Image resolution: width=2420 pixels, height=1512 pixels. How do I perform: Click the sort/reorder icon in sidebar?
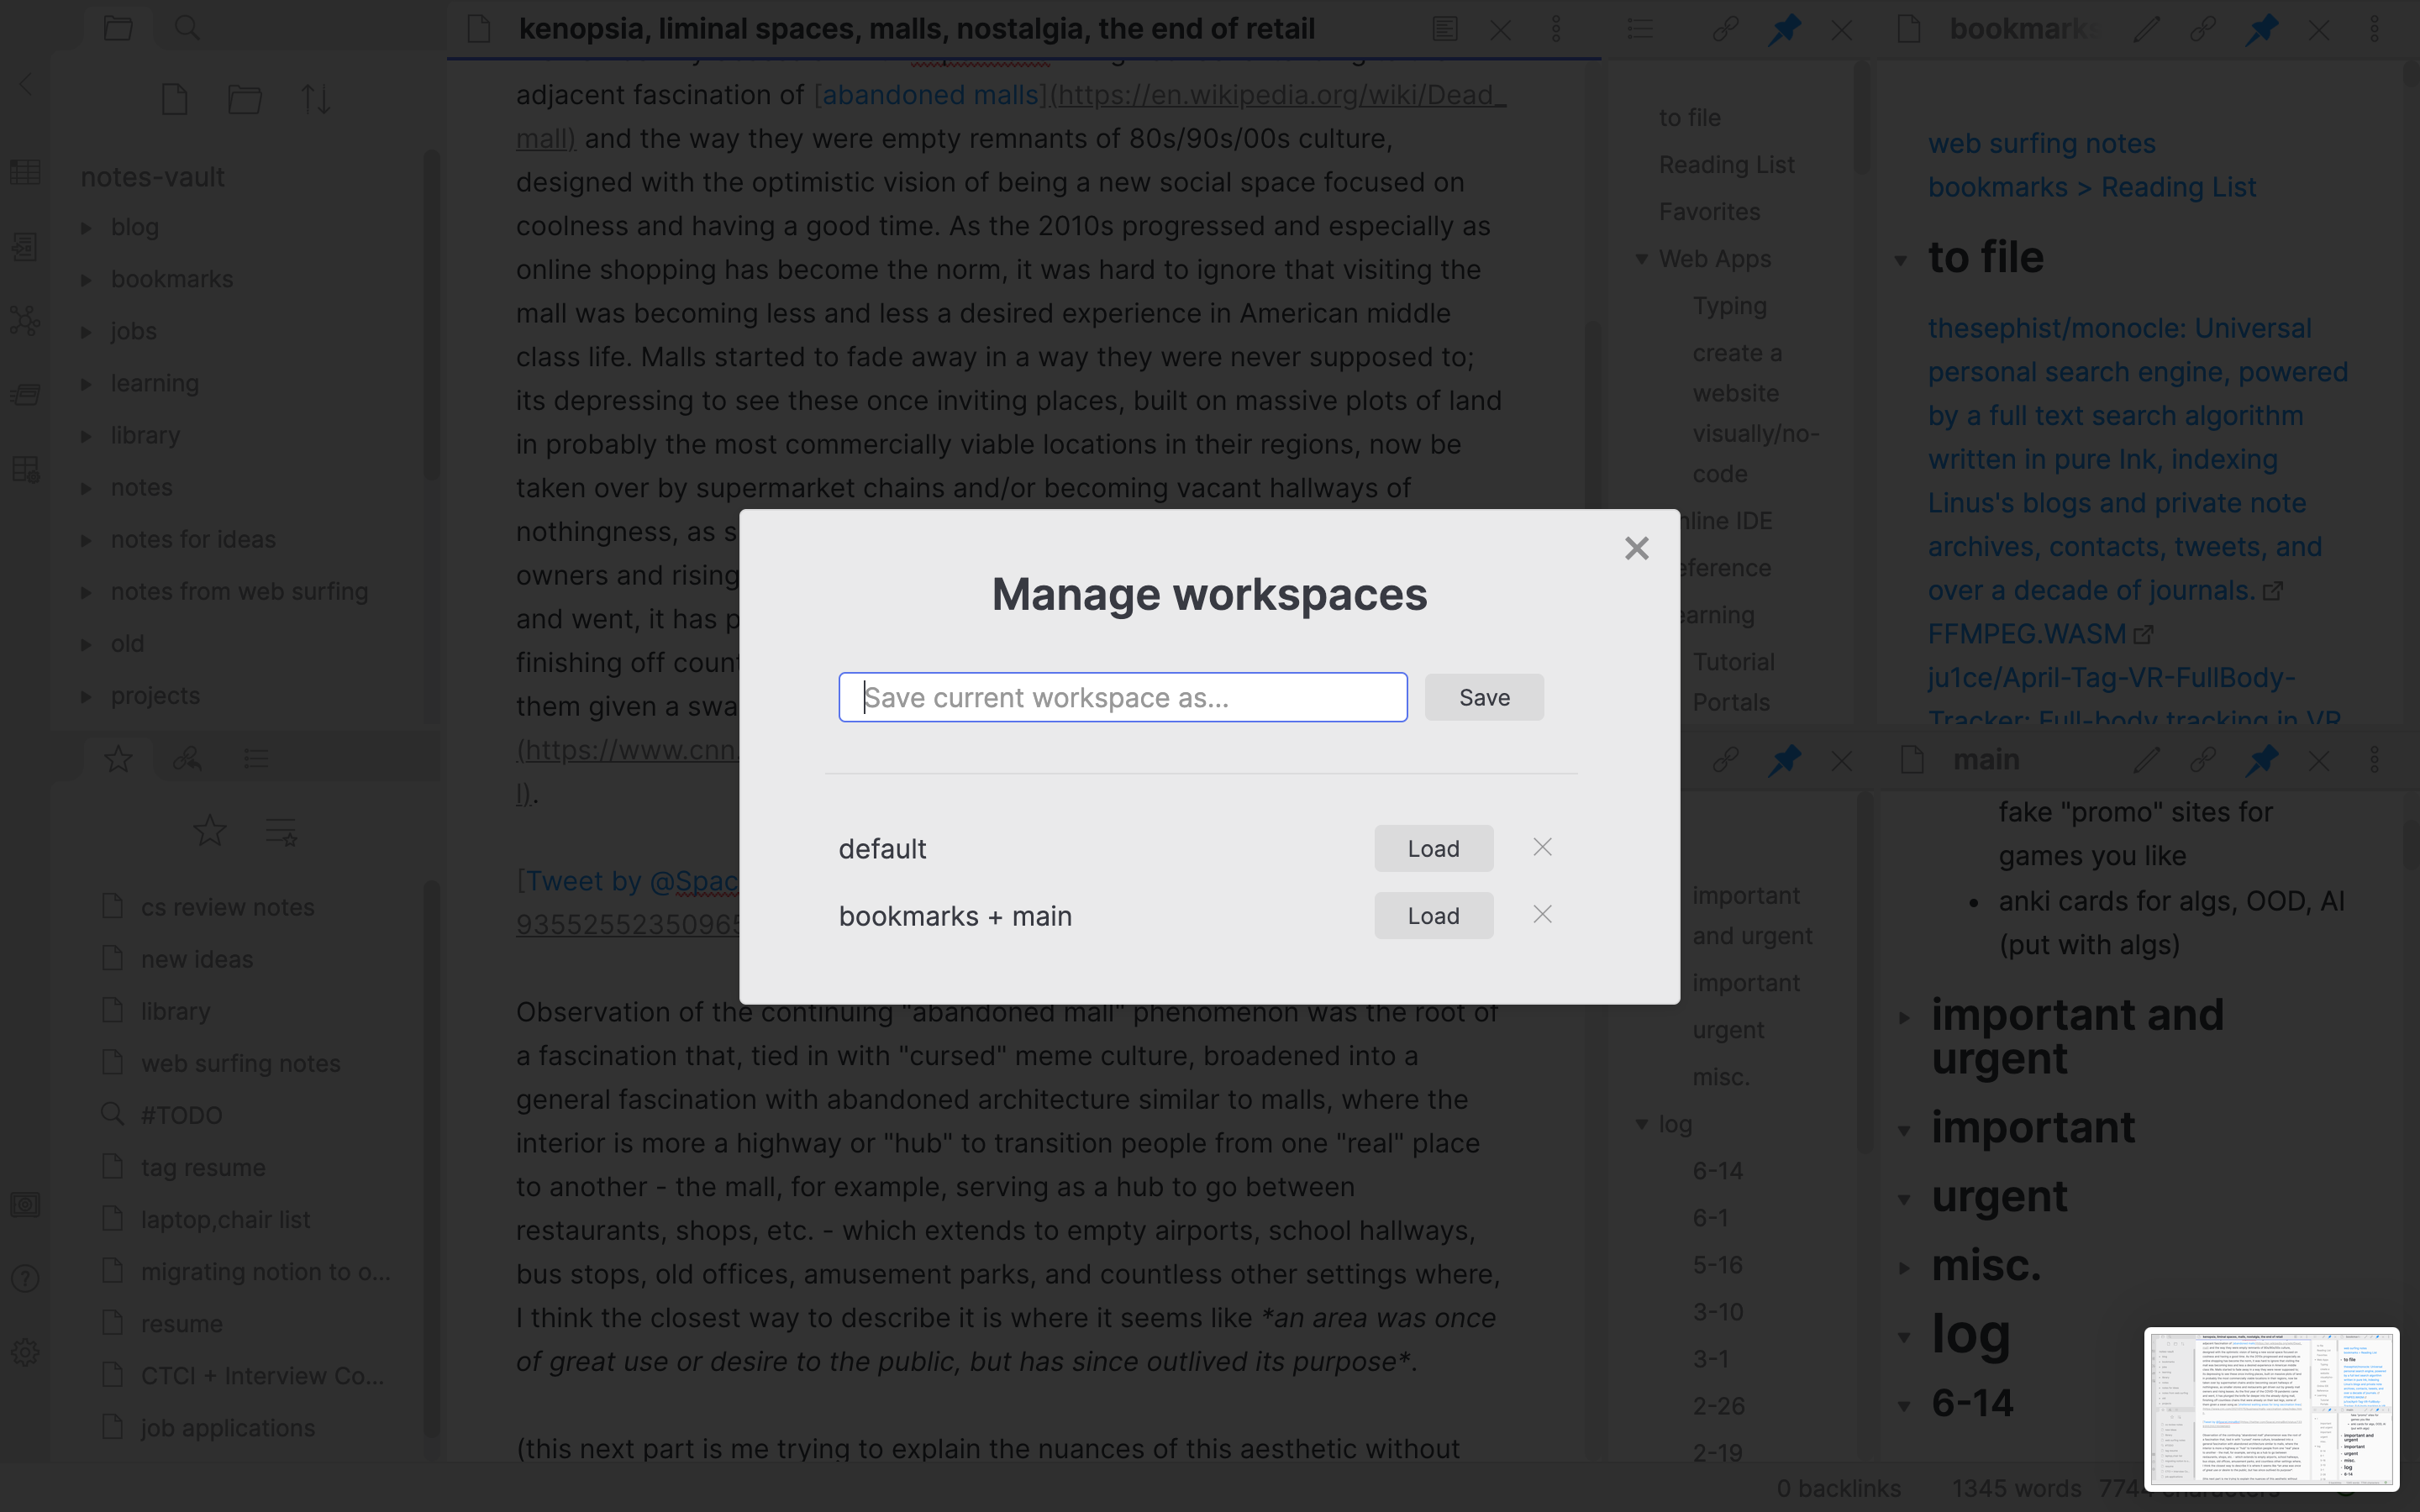click(x=315, y=97)
